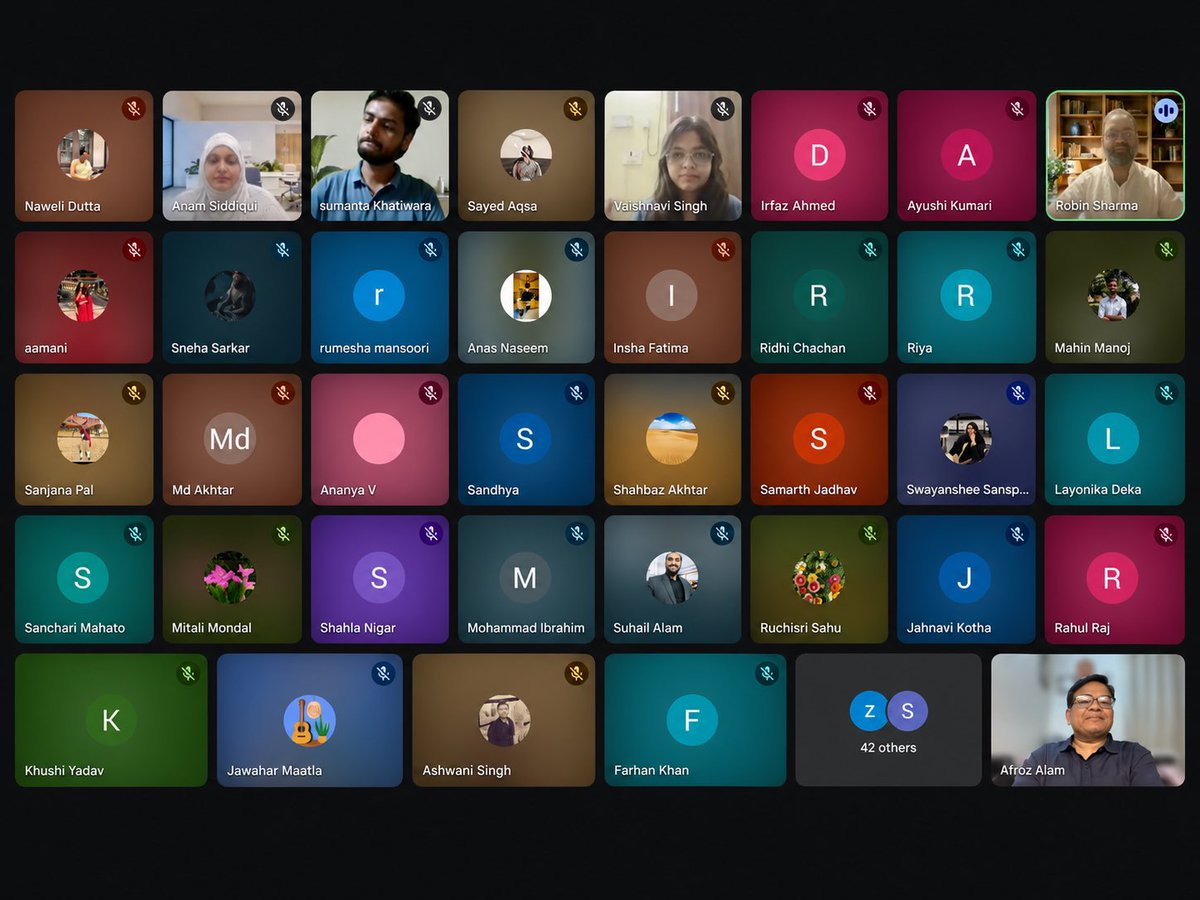The width and height of the screenshot is (1200, 900).
Task: Click muted mic icon on Rahul Raj tile
Action: pos(1166,534)
